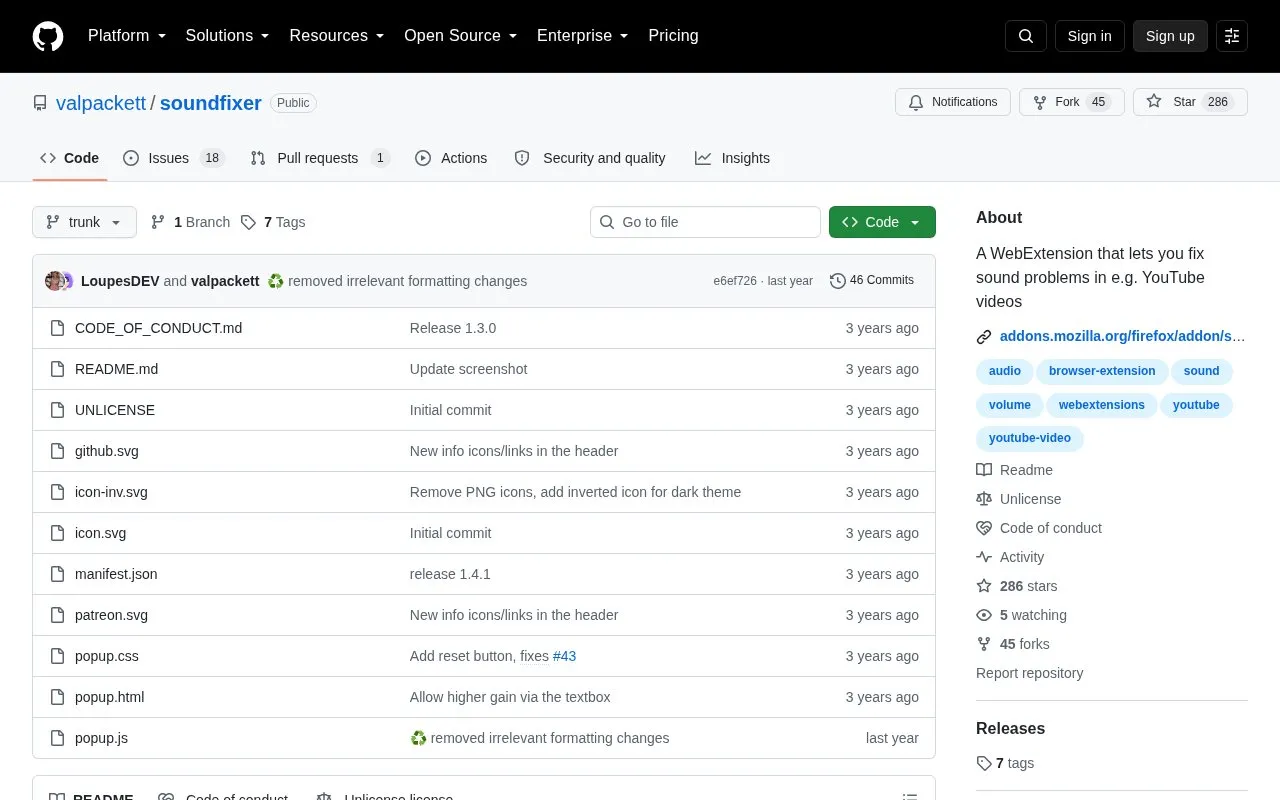1280x800 pixels.
Task: Click the LoupesDEV avatar image
Action: (x=55, y=281)
